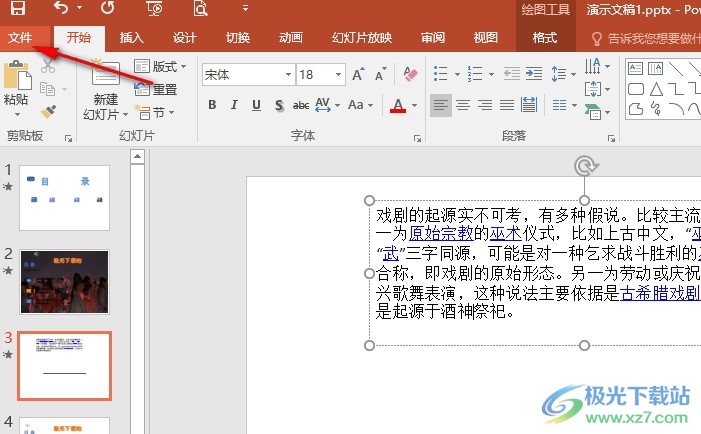The height and width of the screenshot is (434, 701).
Task: Clear all formatting eraser icon
Action: (x=410, y=74)
